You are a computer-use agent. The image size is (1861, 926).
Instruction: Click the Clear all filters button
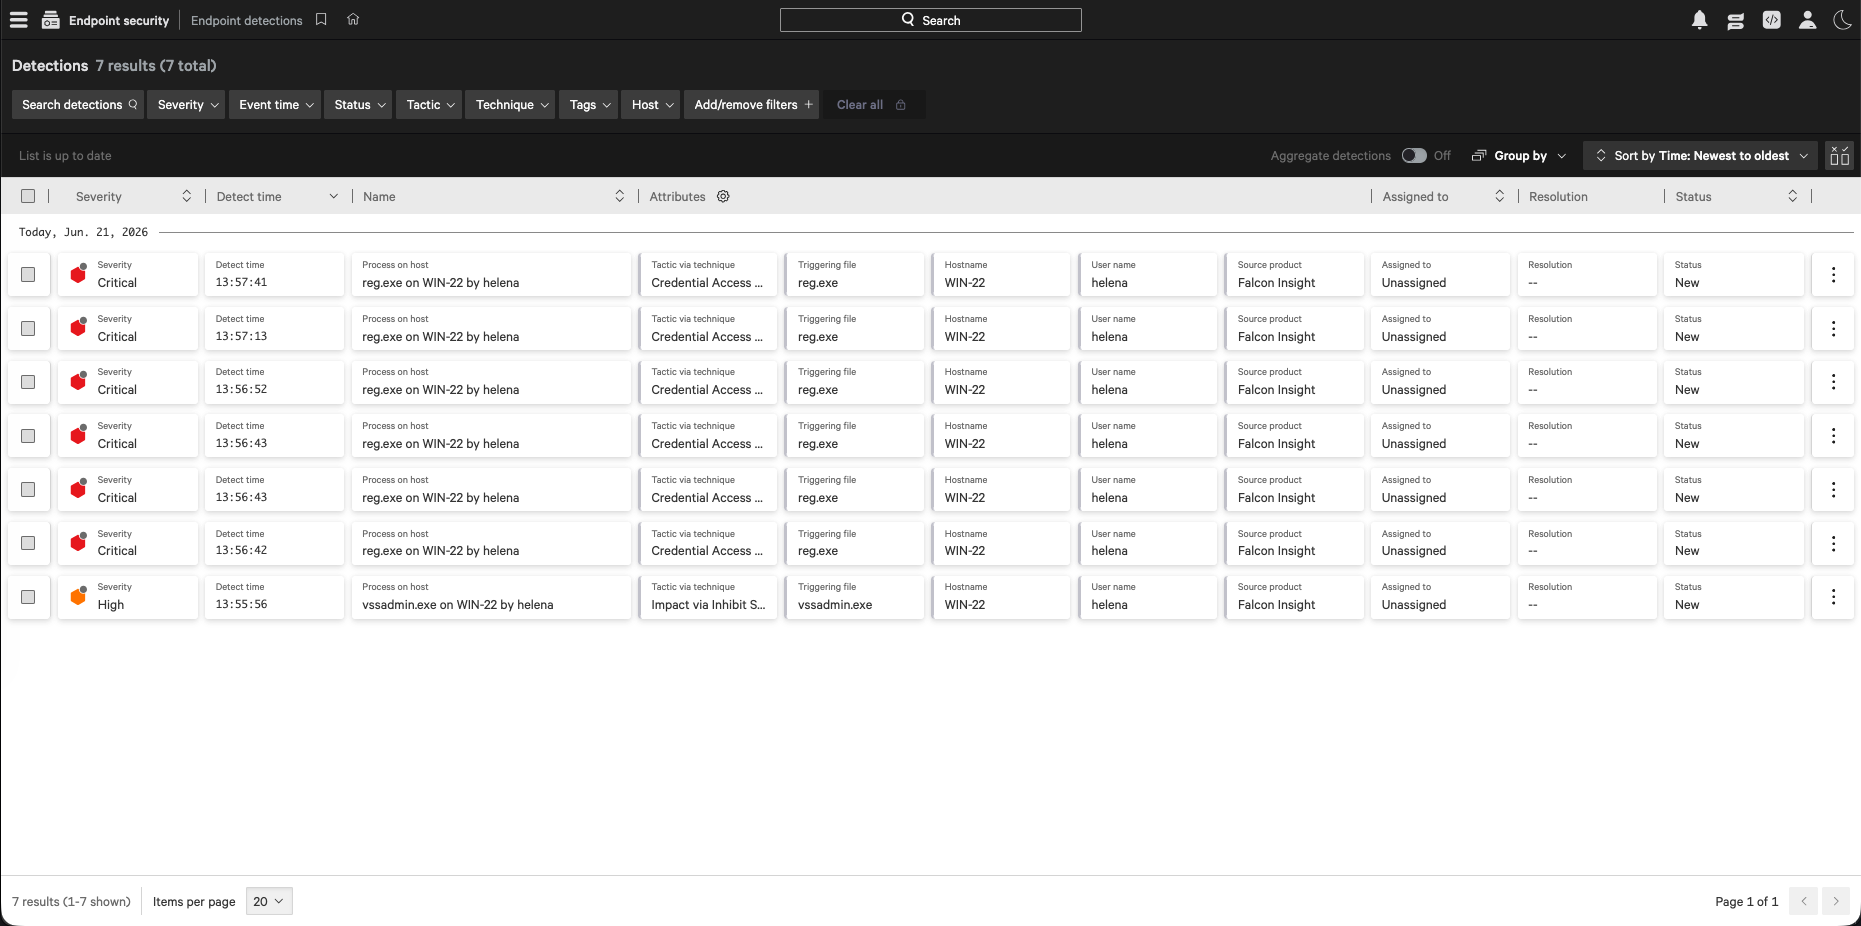(x=872, y=104)
